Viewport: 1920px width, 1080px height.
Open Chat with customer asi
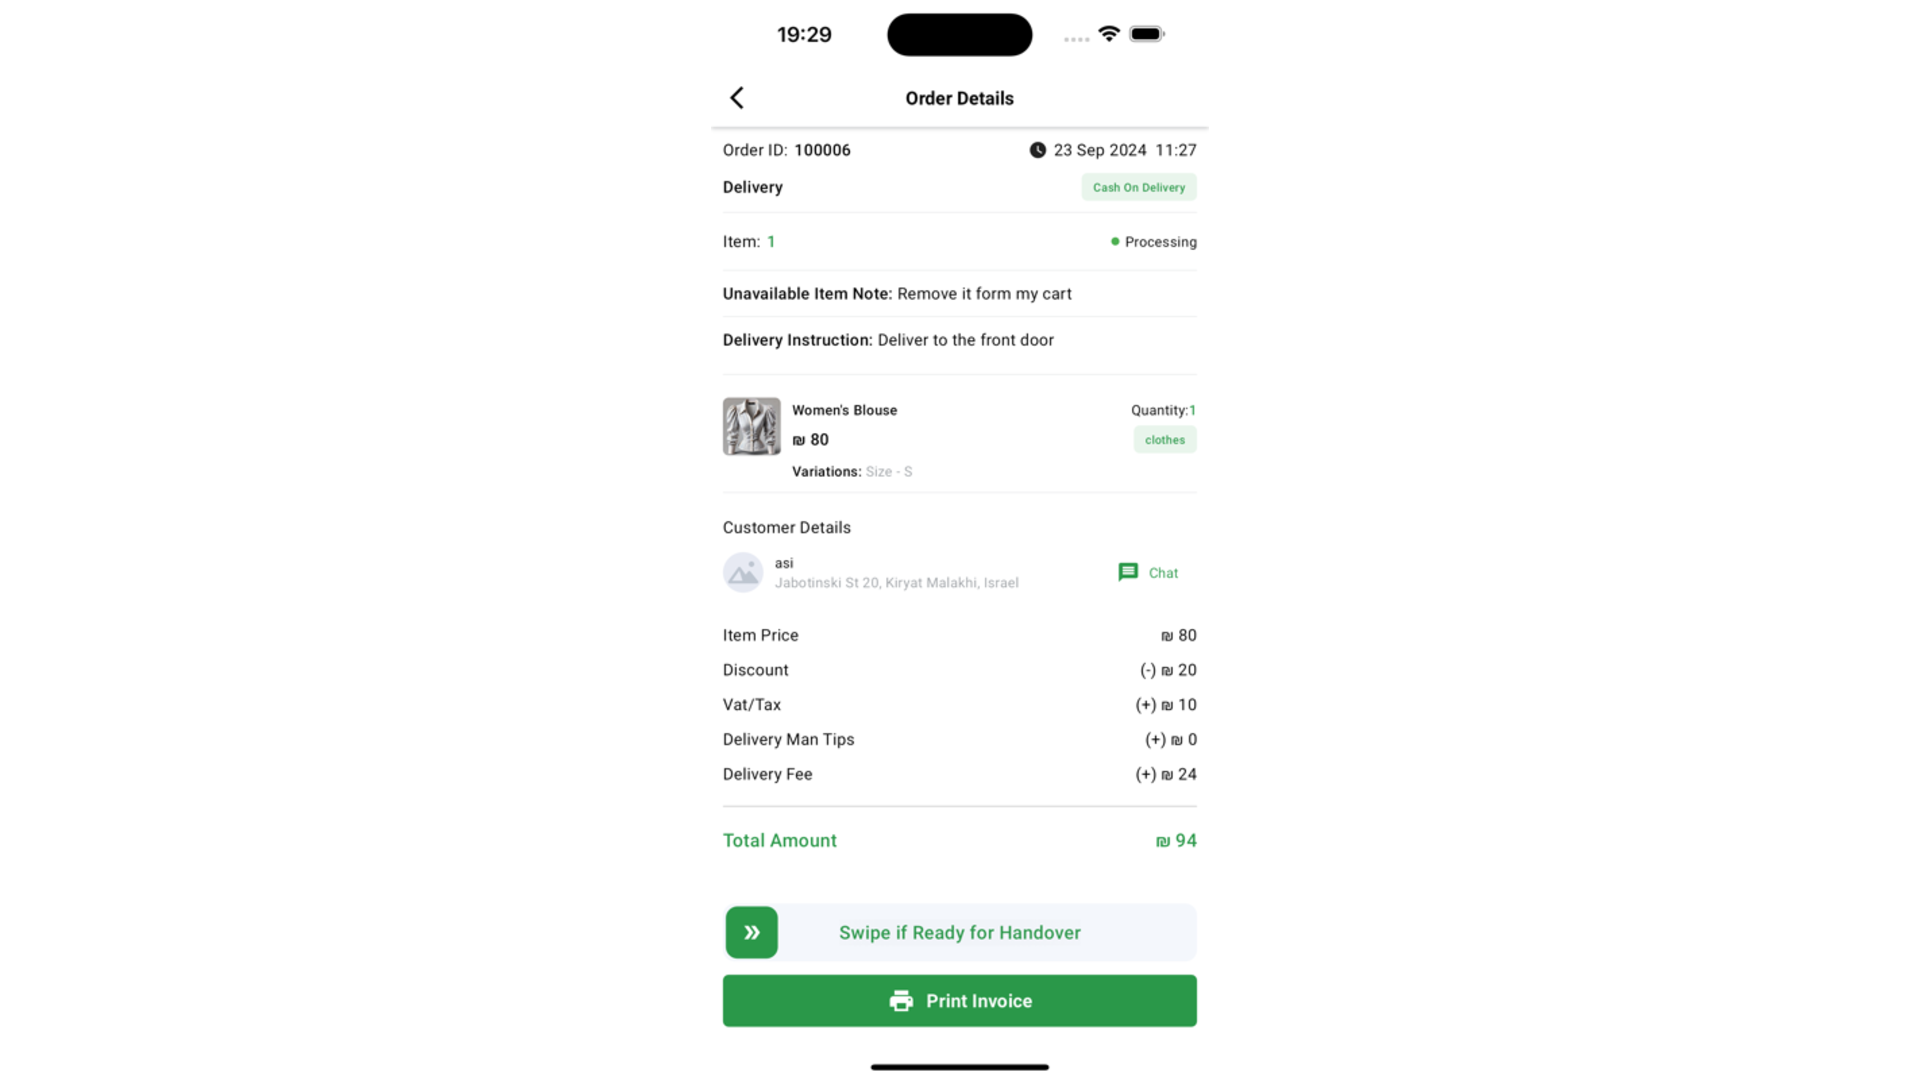coord(1149,573)
